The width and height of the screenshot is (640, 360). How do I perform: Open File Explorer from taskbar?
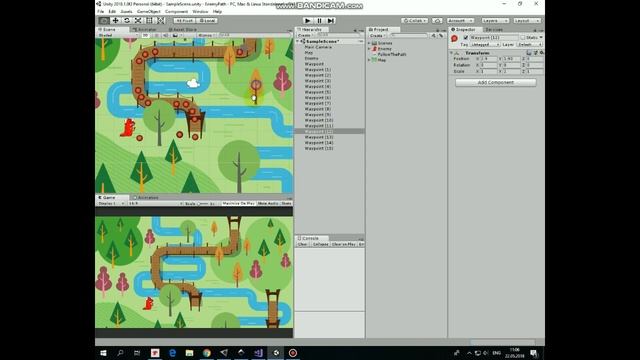click(189, 353)
